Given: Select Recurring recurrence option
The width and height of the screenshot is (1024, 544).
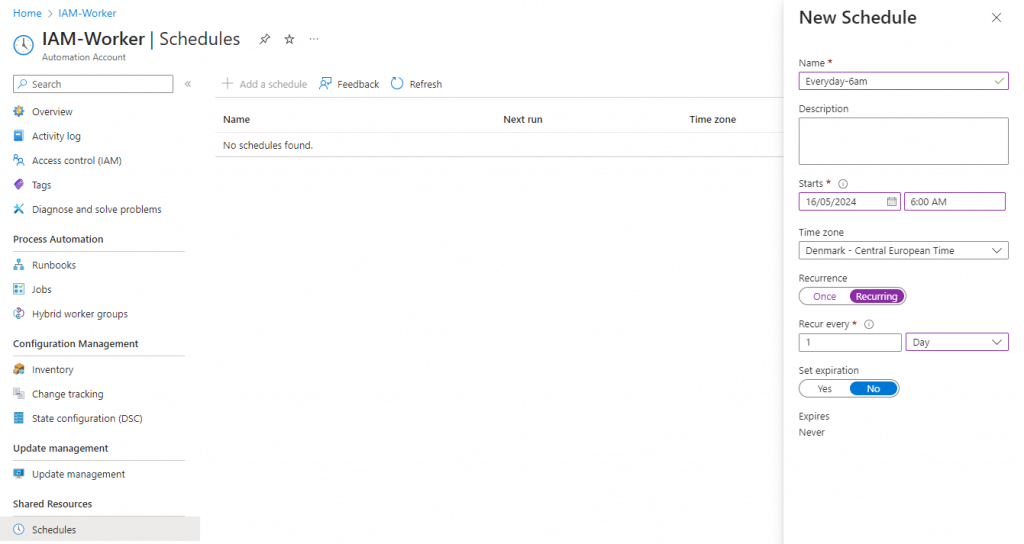Looking at the screenshot, I should (x=877, y=296).
